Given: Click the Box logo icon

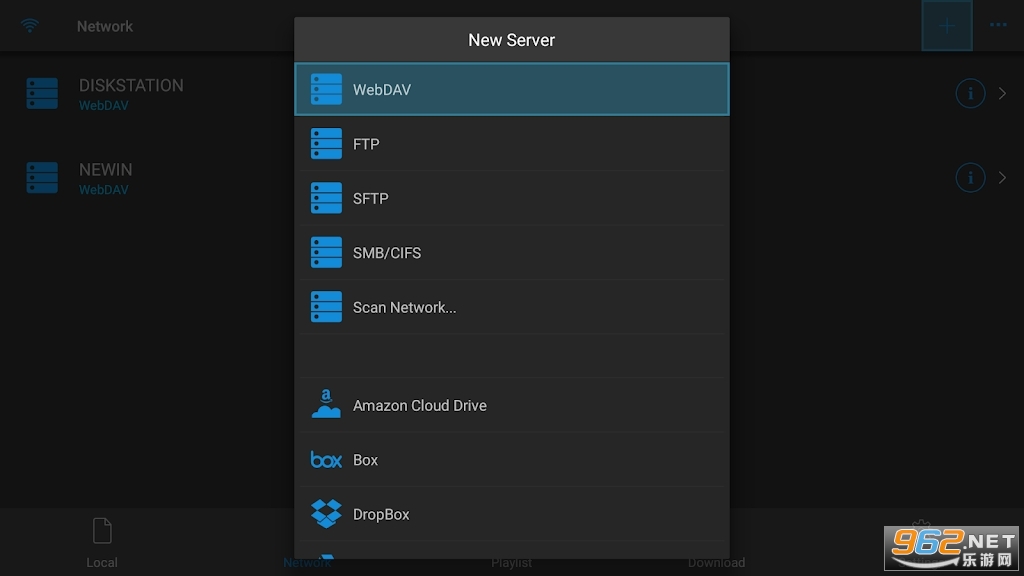Looking at the screenshot, I should 326,460.
